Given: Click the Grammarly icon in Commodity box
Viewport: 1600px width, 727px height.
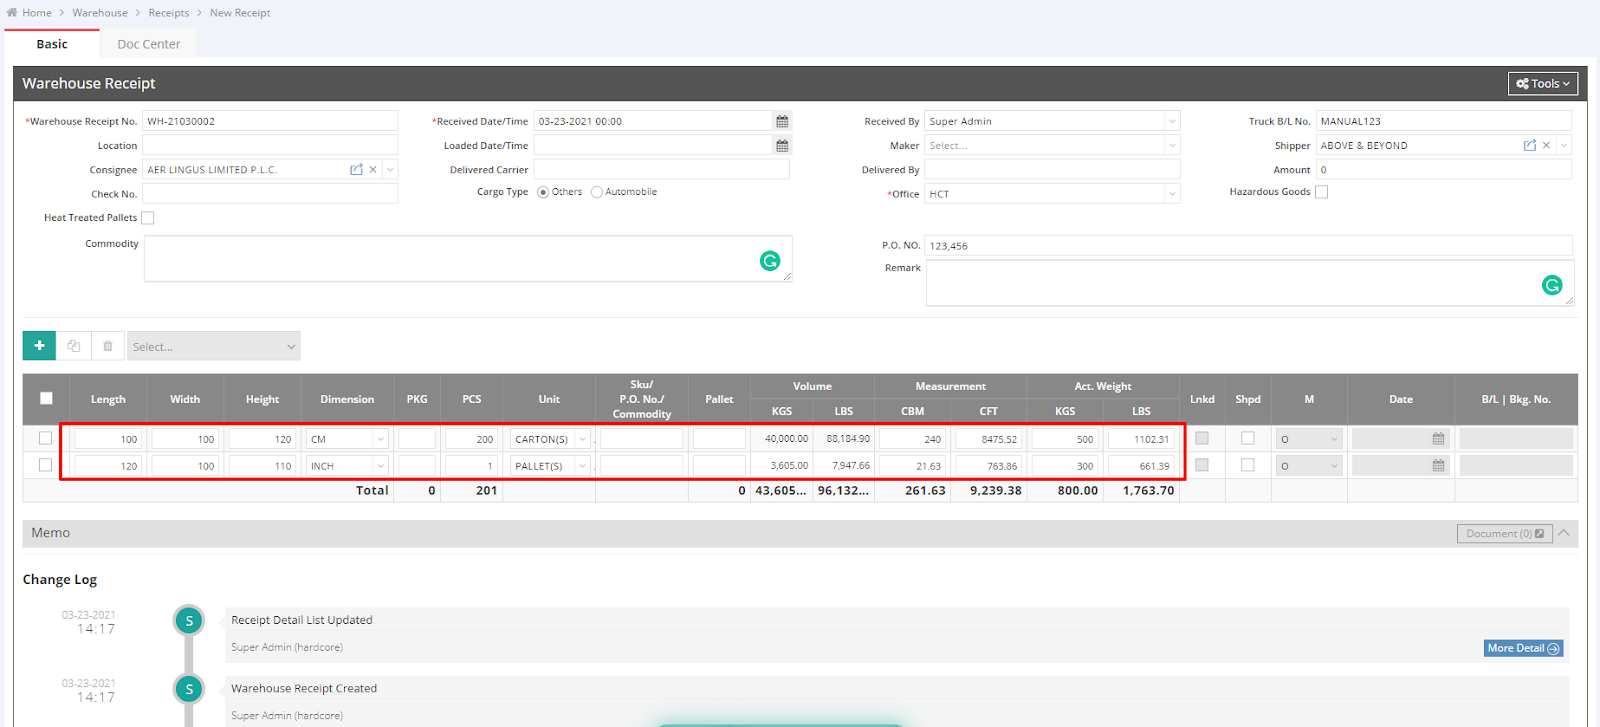Looking at the screenshot, I should pyautogui.click(x=770, y=261).
